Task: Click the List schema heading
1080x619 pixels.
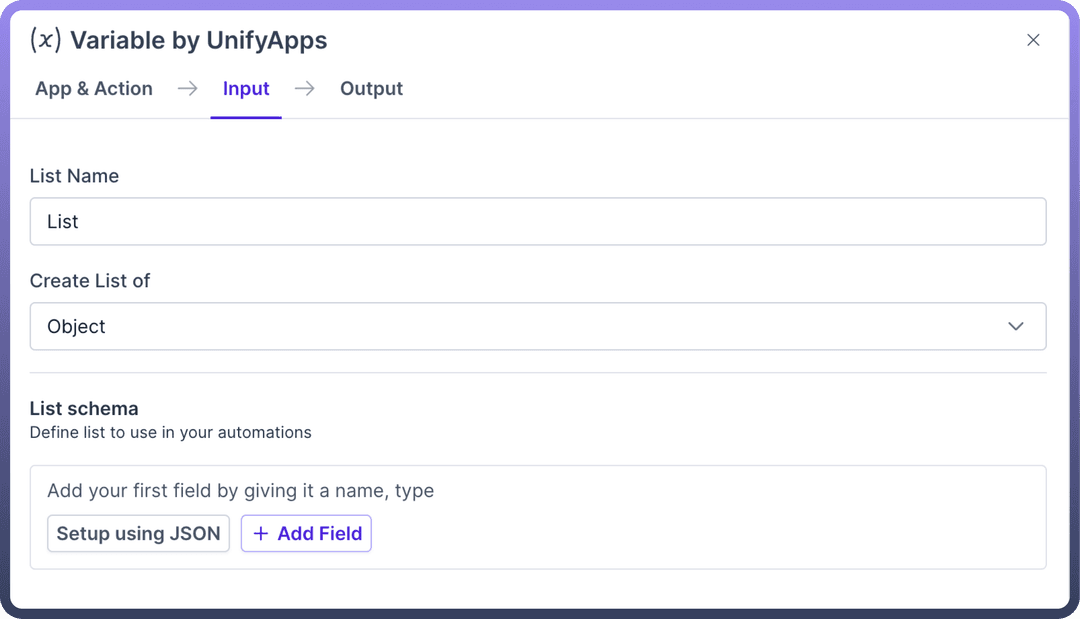Action: 84,409
